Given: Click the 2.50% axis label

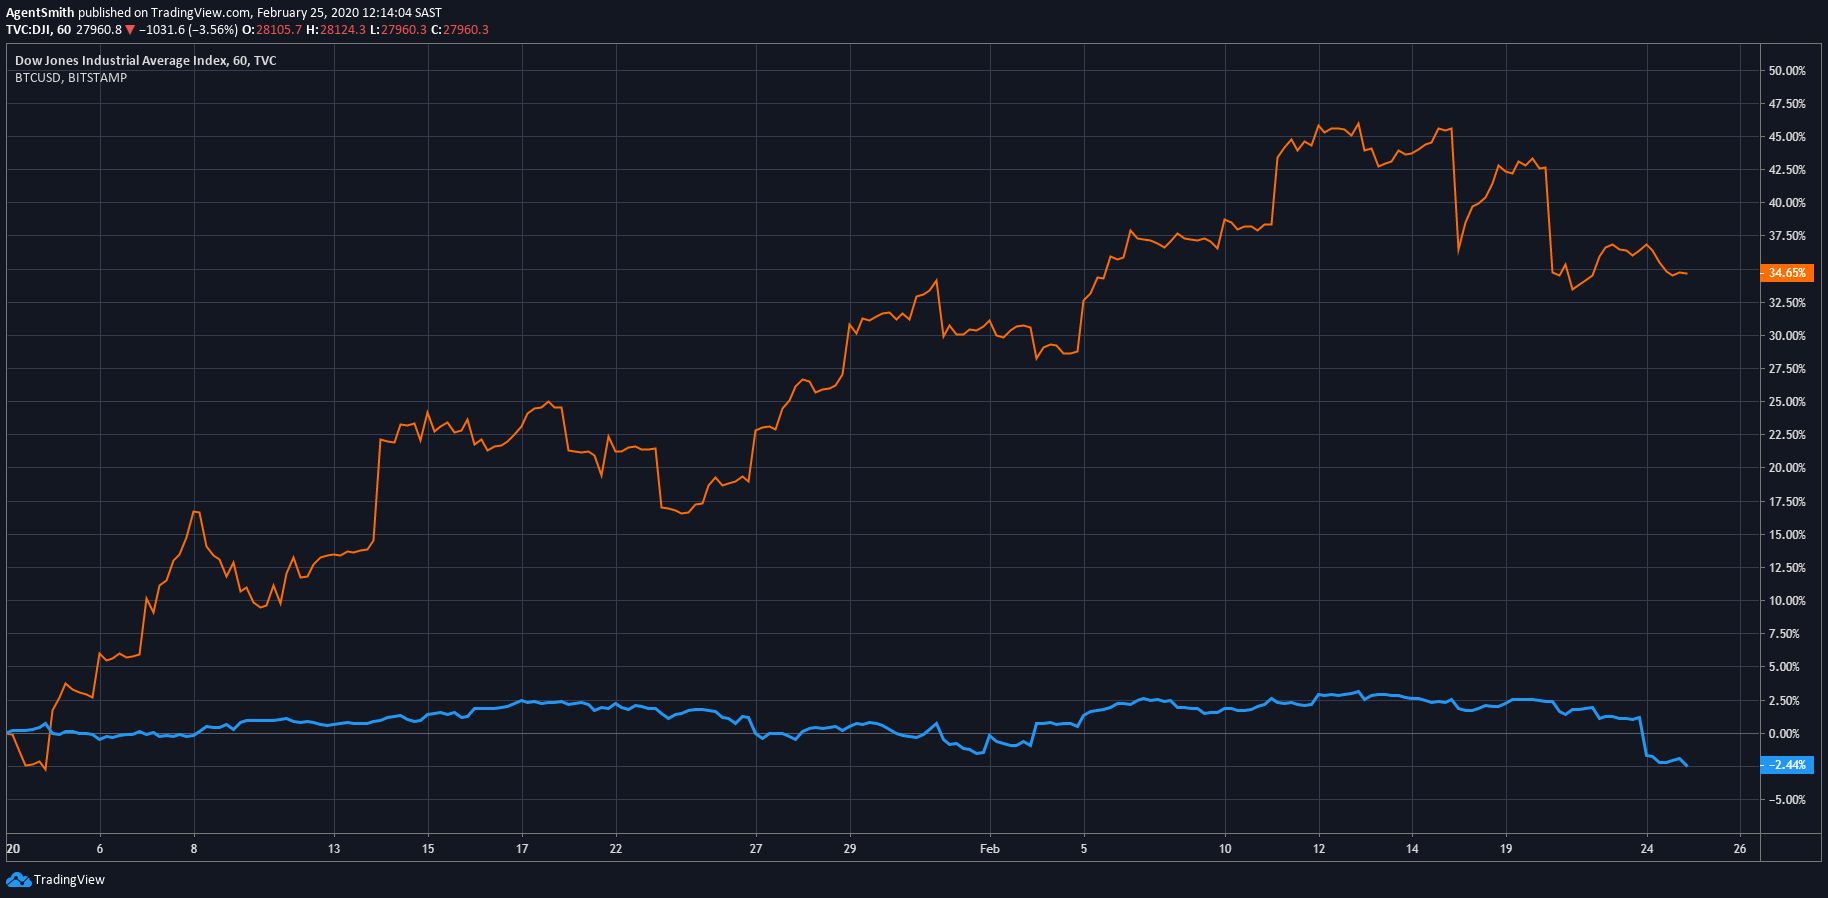Looking at the screenshot, I should [x=1784, y=701].
